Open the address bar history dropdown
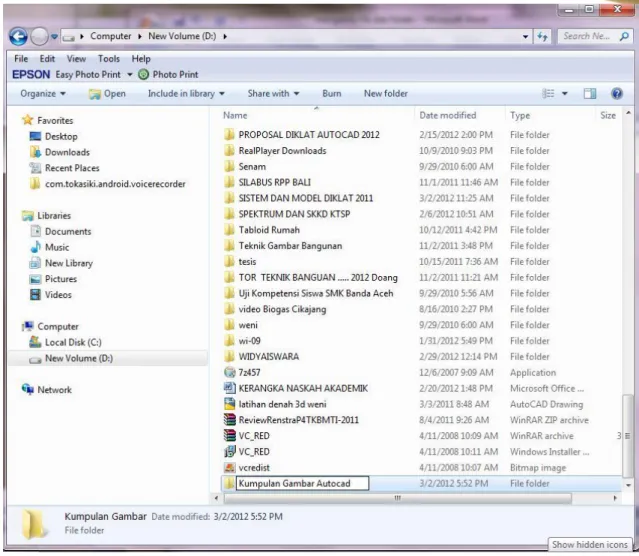The height and width of the screenshot is (556, 639). pos(525,37)
